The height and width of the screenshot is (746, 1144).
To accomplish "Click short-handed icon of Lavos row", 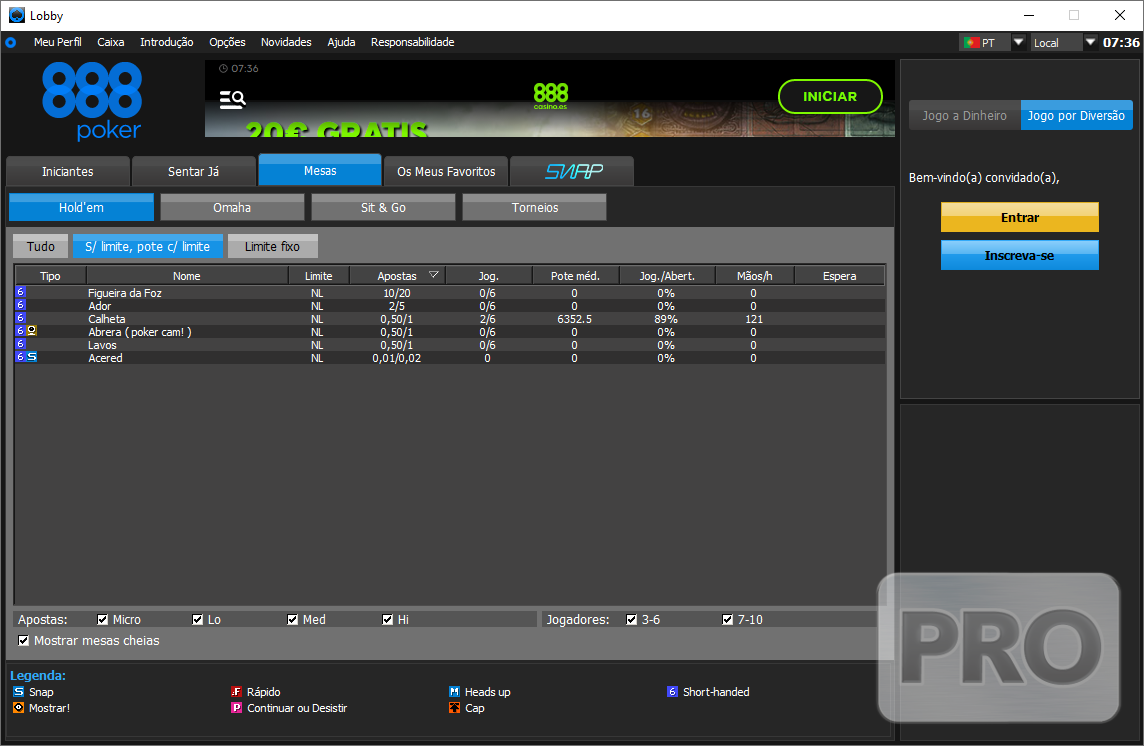I will pos(20,344).
